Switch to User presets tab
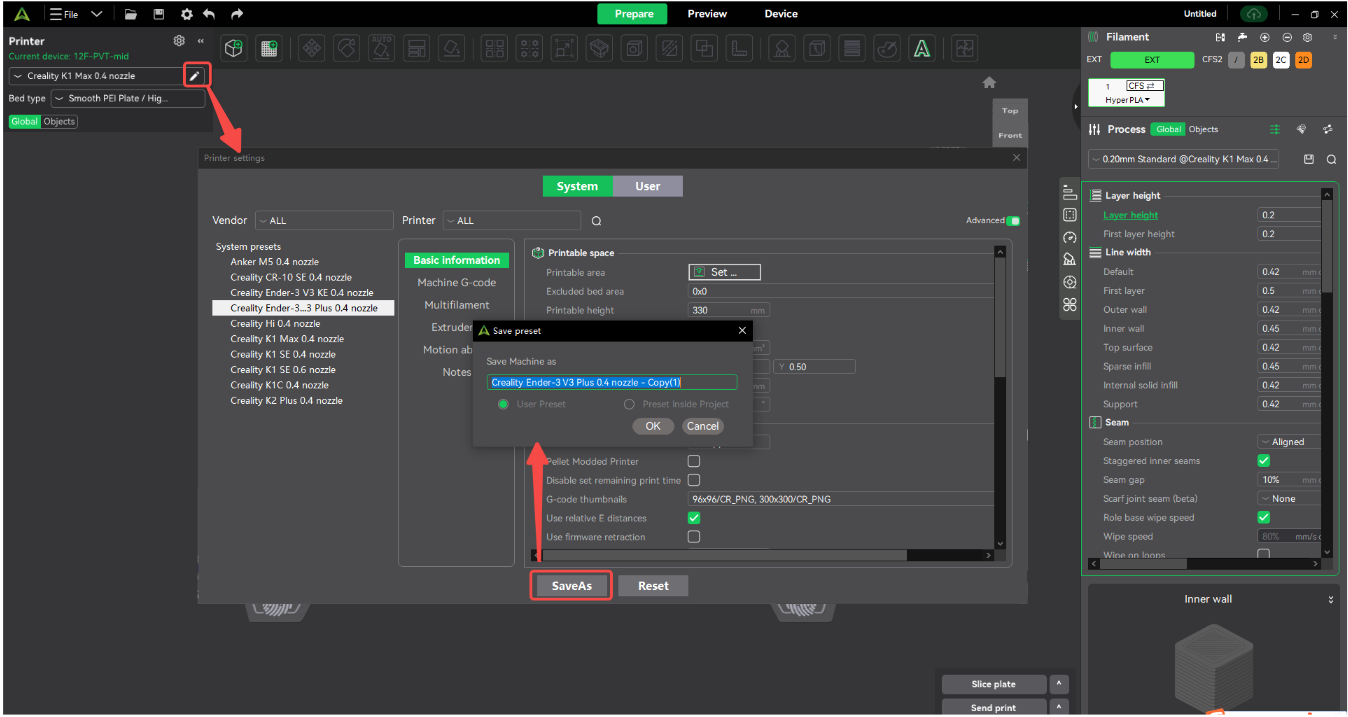 pos(648,186)
